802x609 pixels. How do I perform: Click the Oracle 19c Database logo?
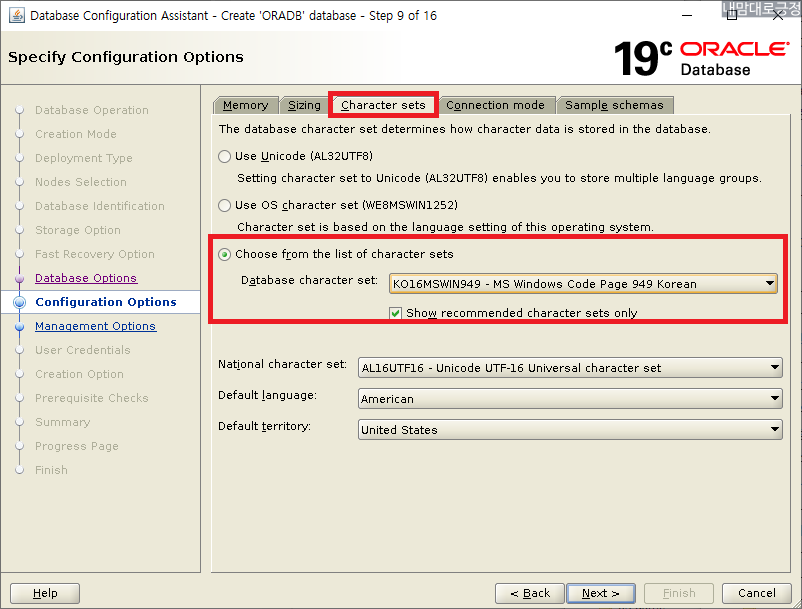pos(701,59)
